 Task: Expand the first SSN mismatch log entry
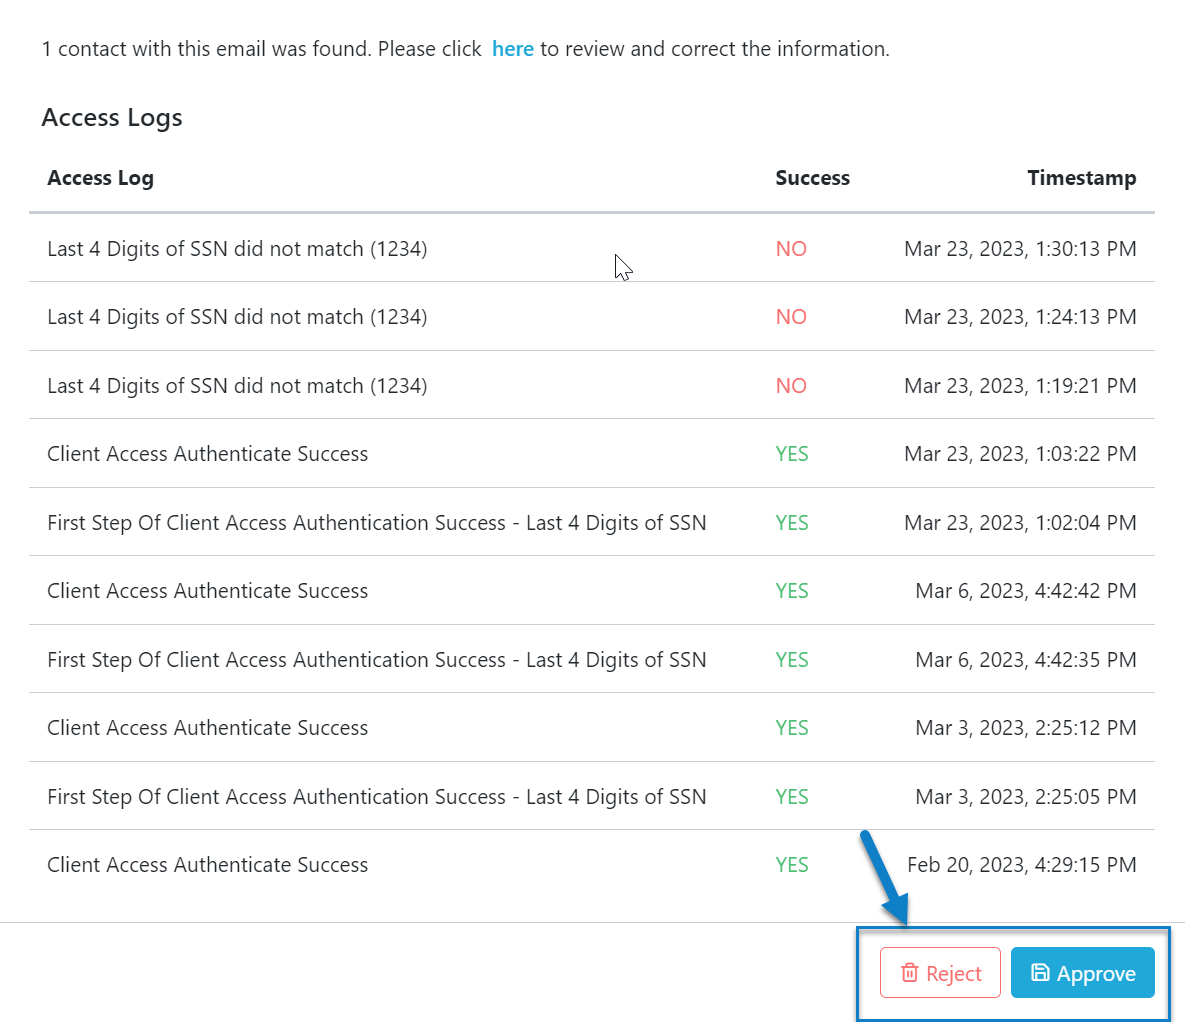237,249
